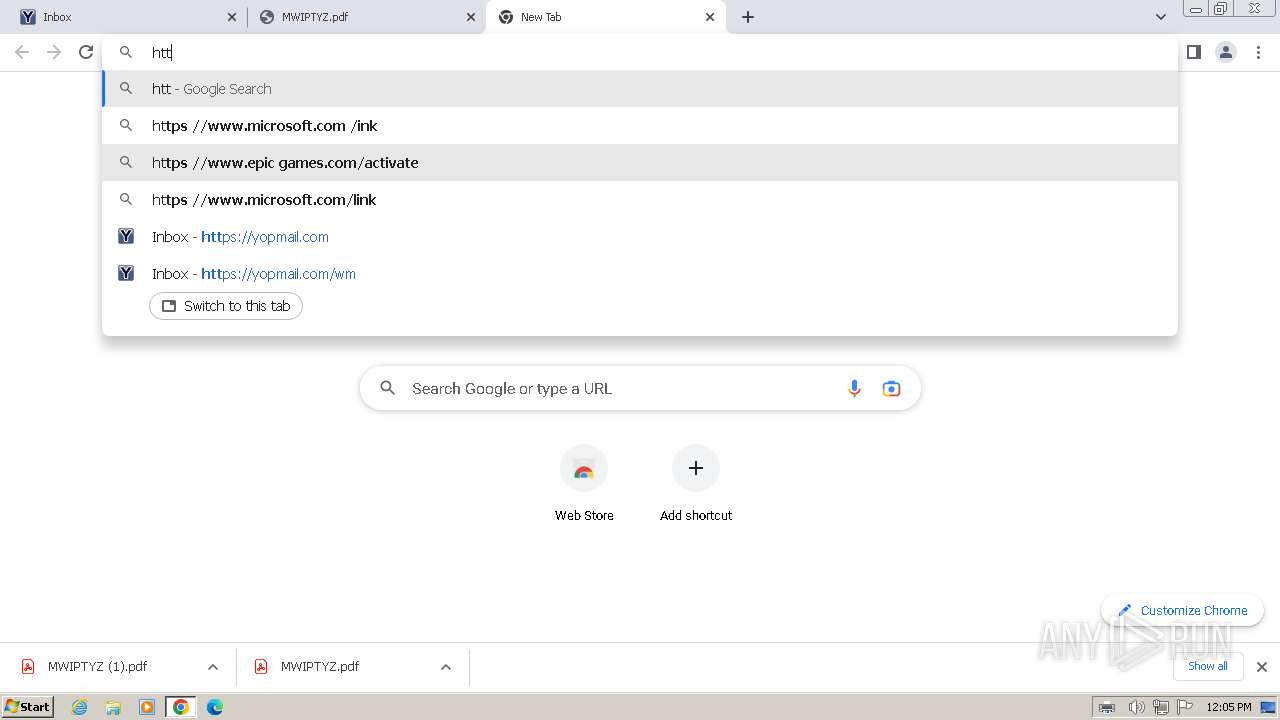1280x720 pixels.
Task: Close the downloads bar
Action: coord(1262,667)
